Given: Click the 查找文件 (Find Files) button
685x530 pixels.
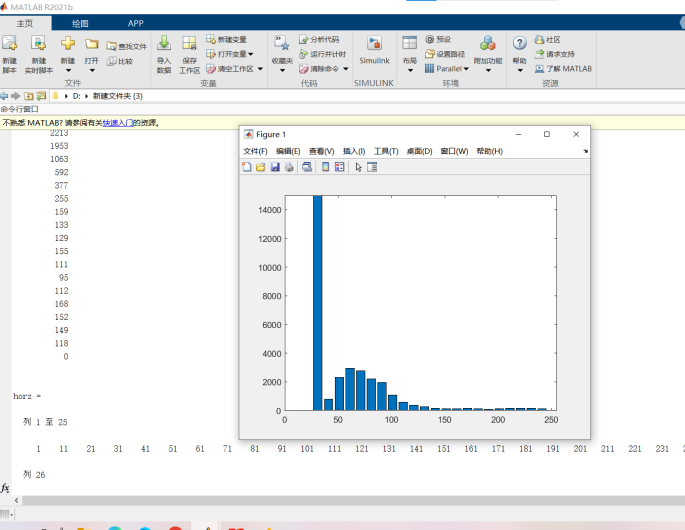Looking at the screenshot, I should [x=127, y=46].
